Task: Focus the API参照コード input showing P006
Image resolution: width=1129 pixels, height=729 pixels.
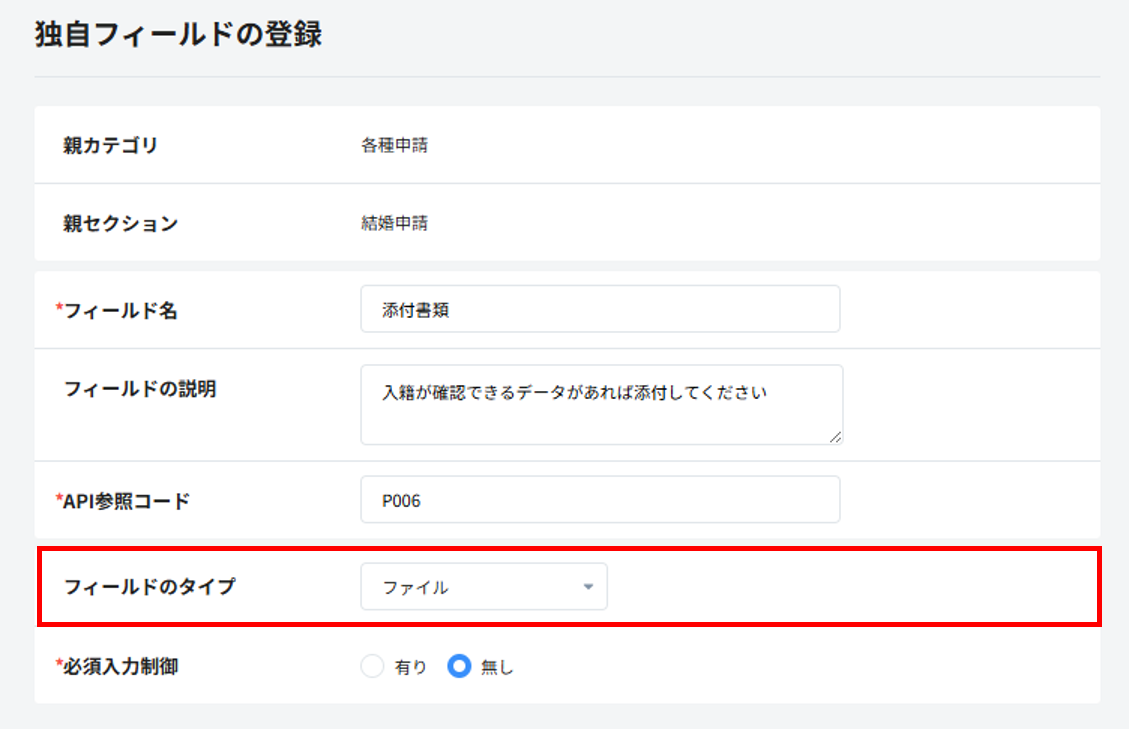Action: [600, 499]
